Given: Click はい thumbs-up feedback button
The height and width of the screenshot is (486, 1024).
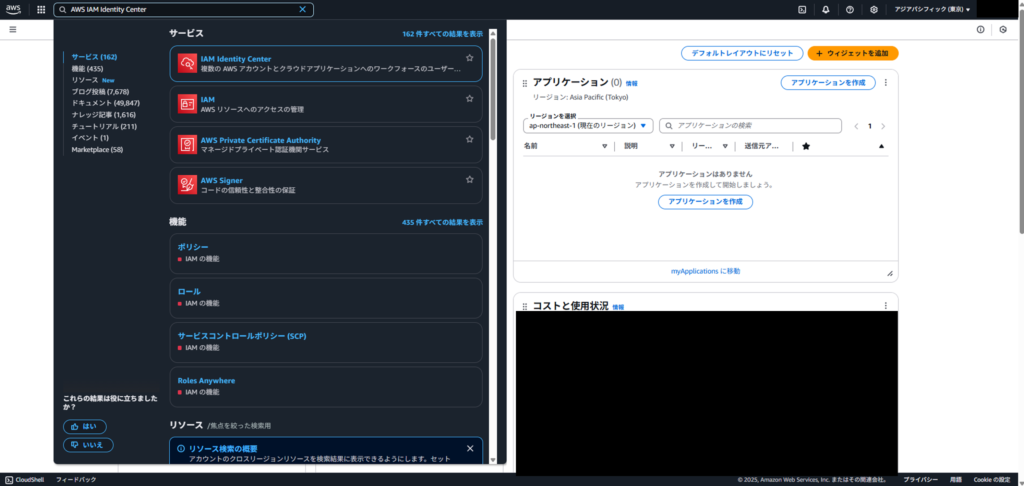Looking at the screenshot, I should click(x=85, y=427).
